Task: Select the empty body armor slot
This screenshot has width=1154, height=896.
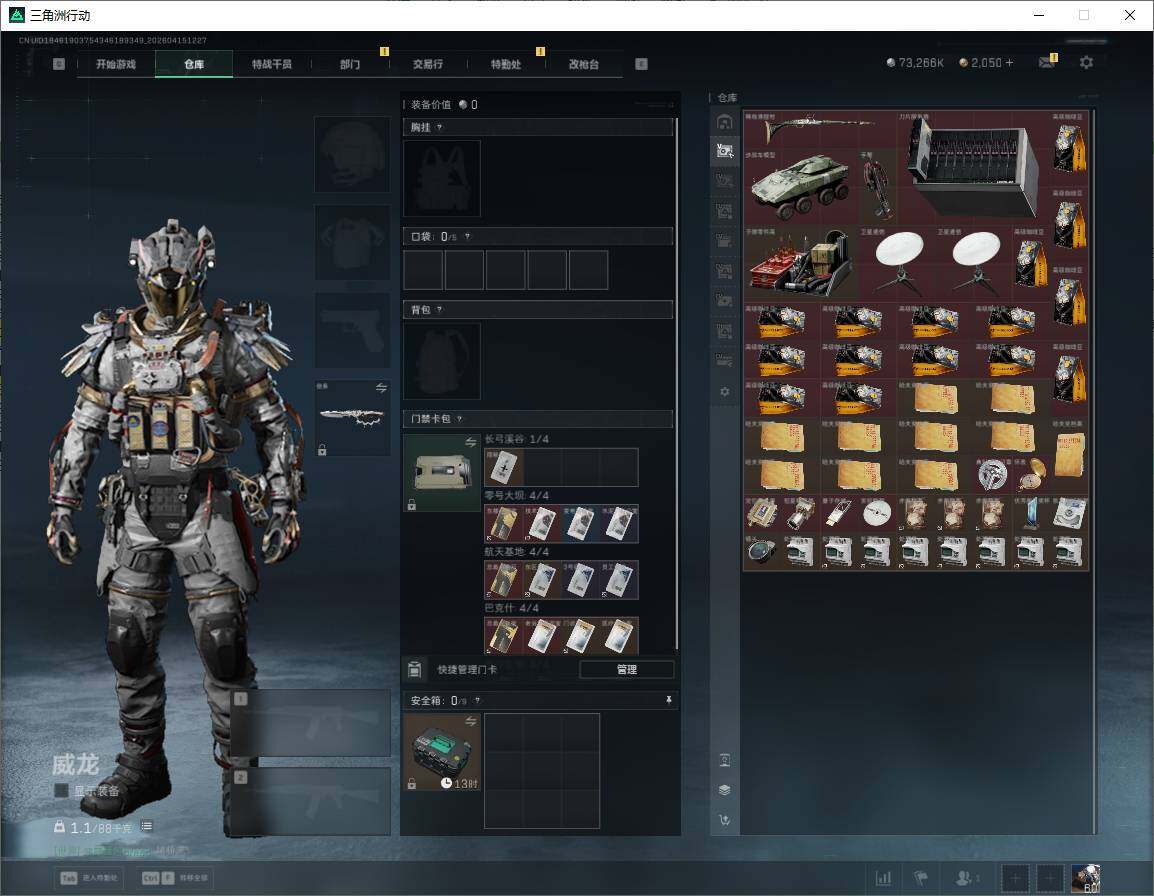Action: coord(353,242)
